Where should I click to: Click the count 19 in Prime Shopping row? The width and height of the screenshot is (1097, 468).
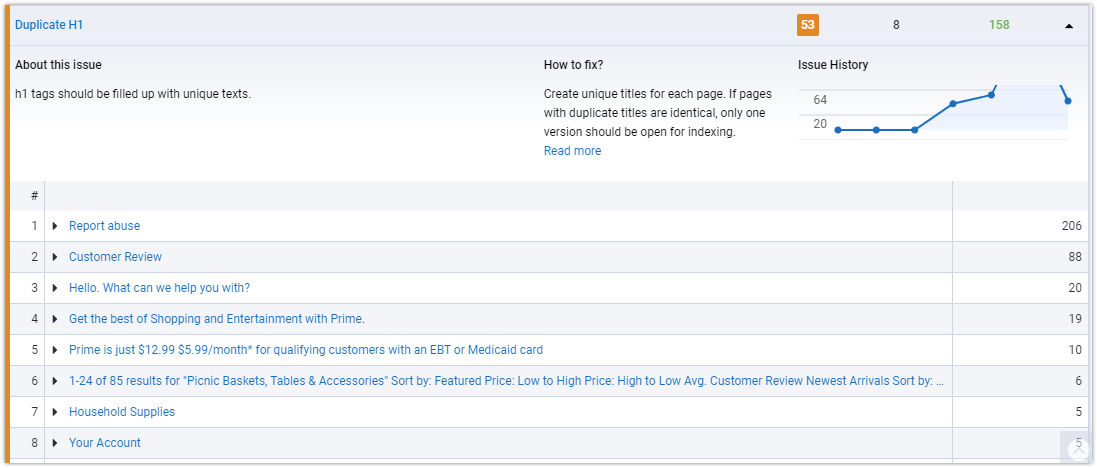tap(1075, 319)
